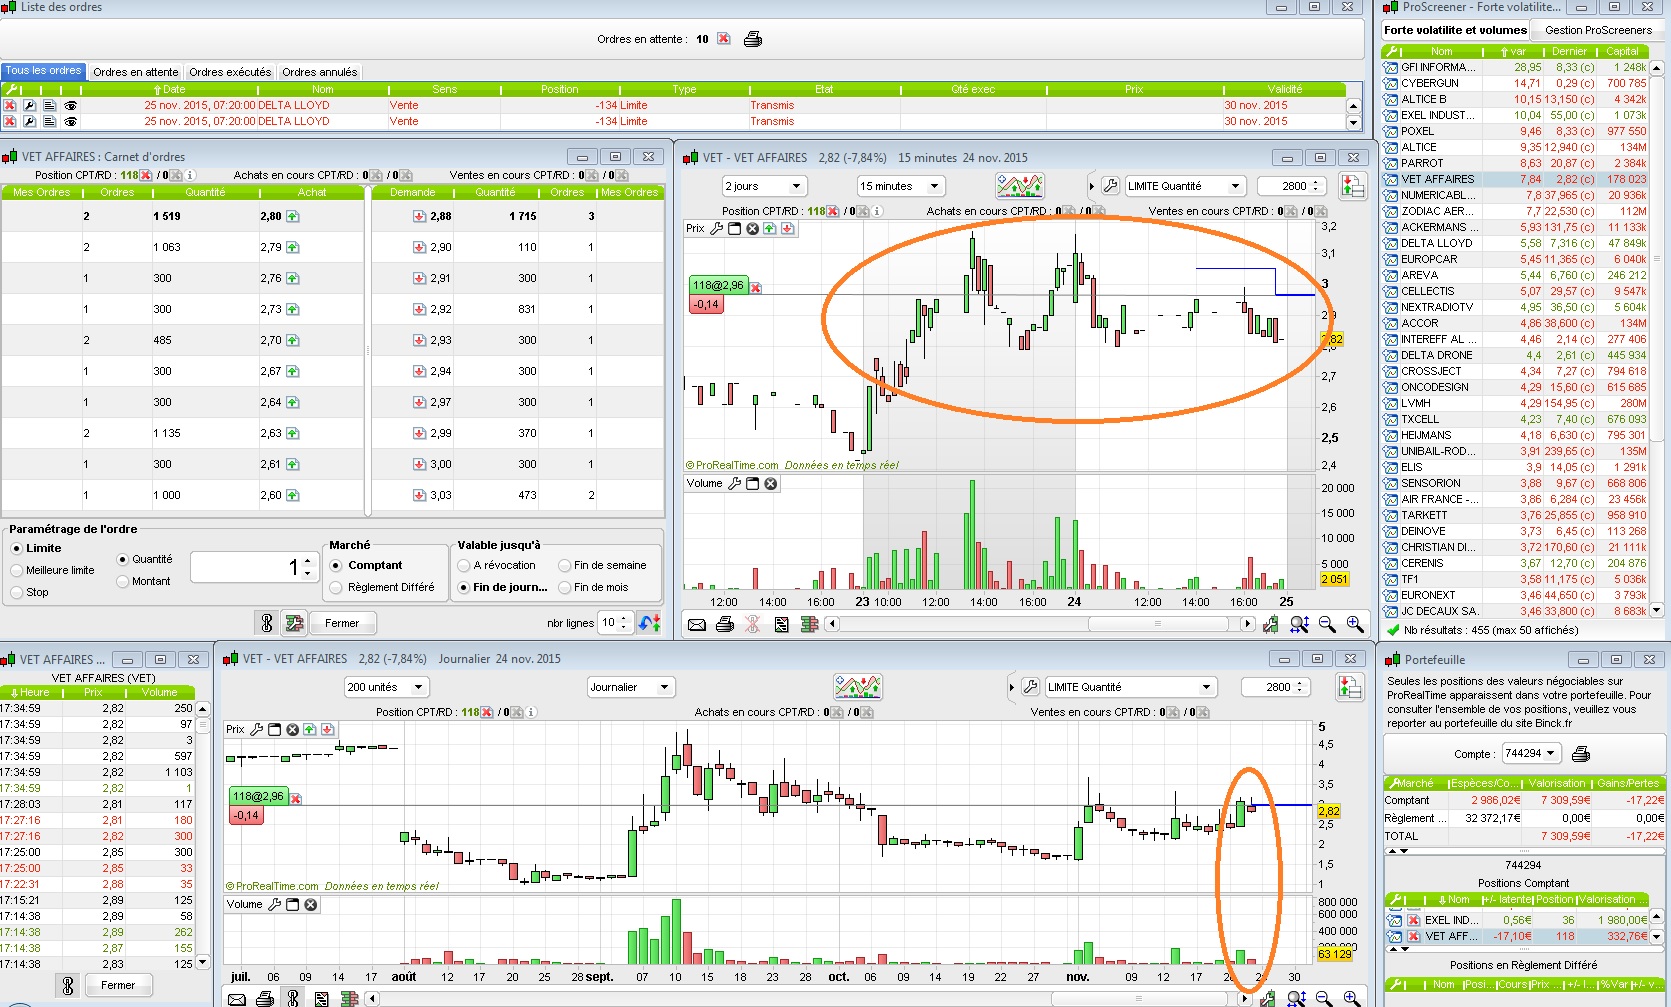
Task: Close the 118@2,96 position label on 15 minutes chart
Action: coord(756,288)
